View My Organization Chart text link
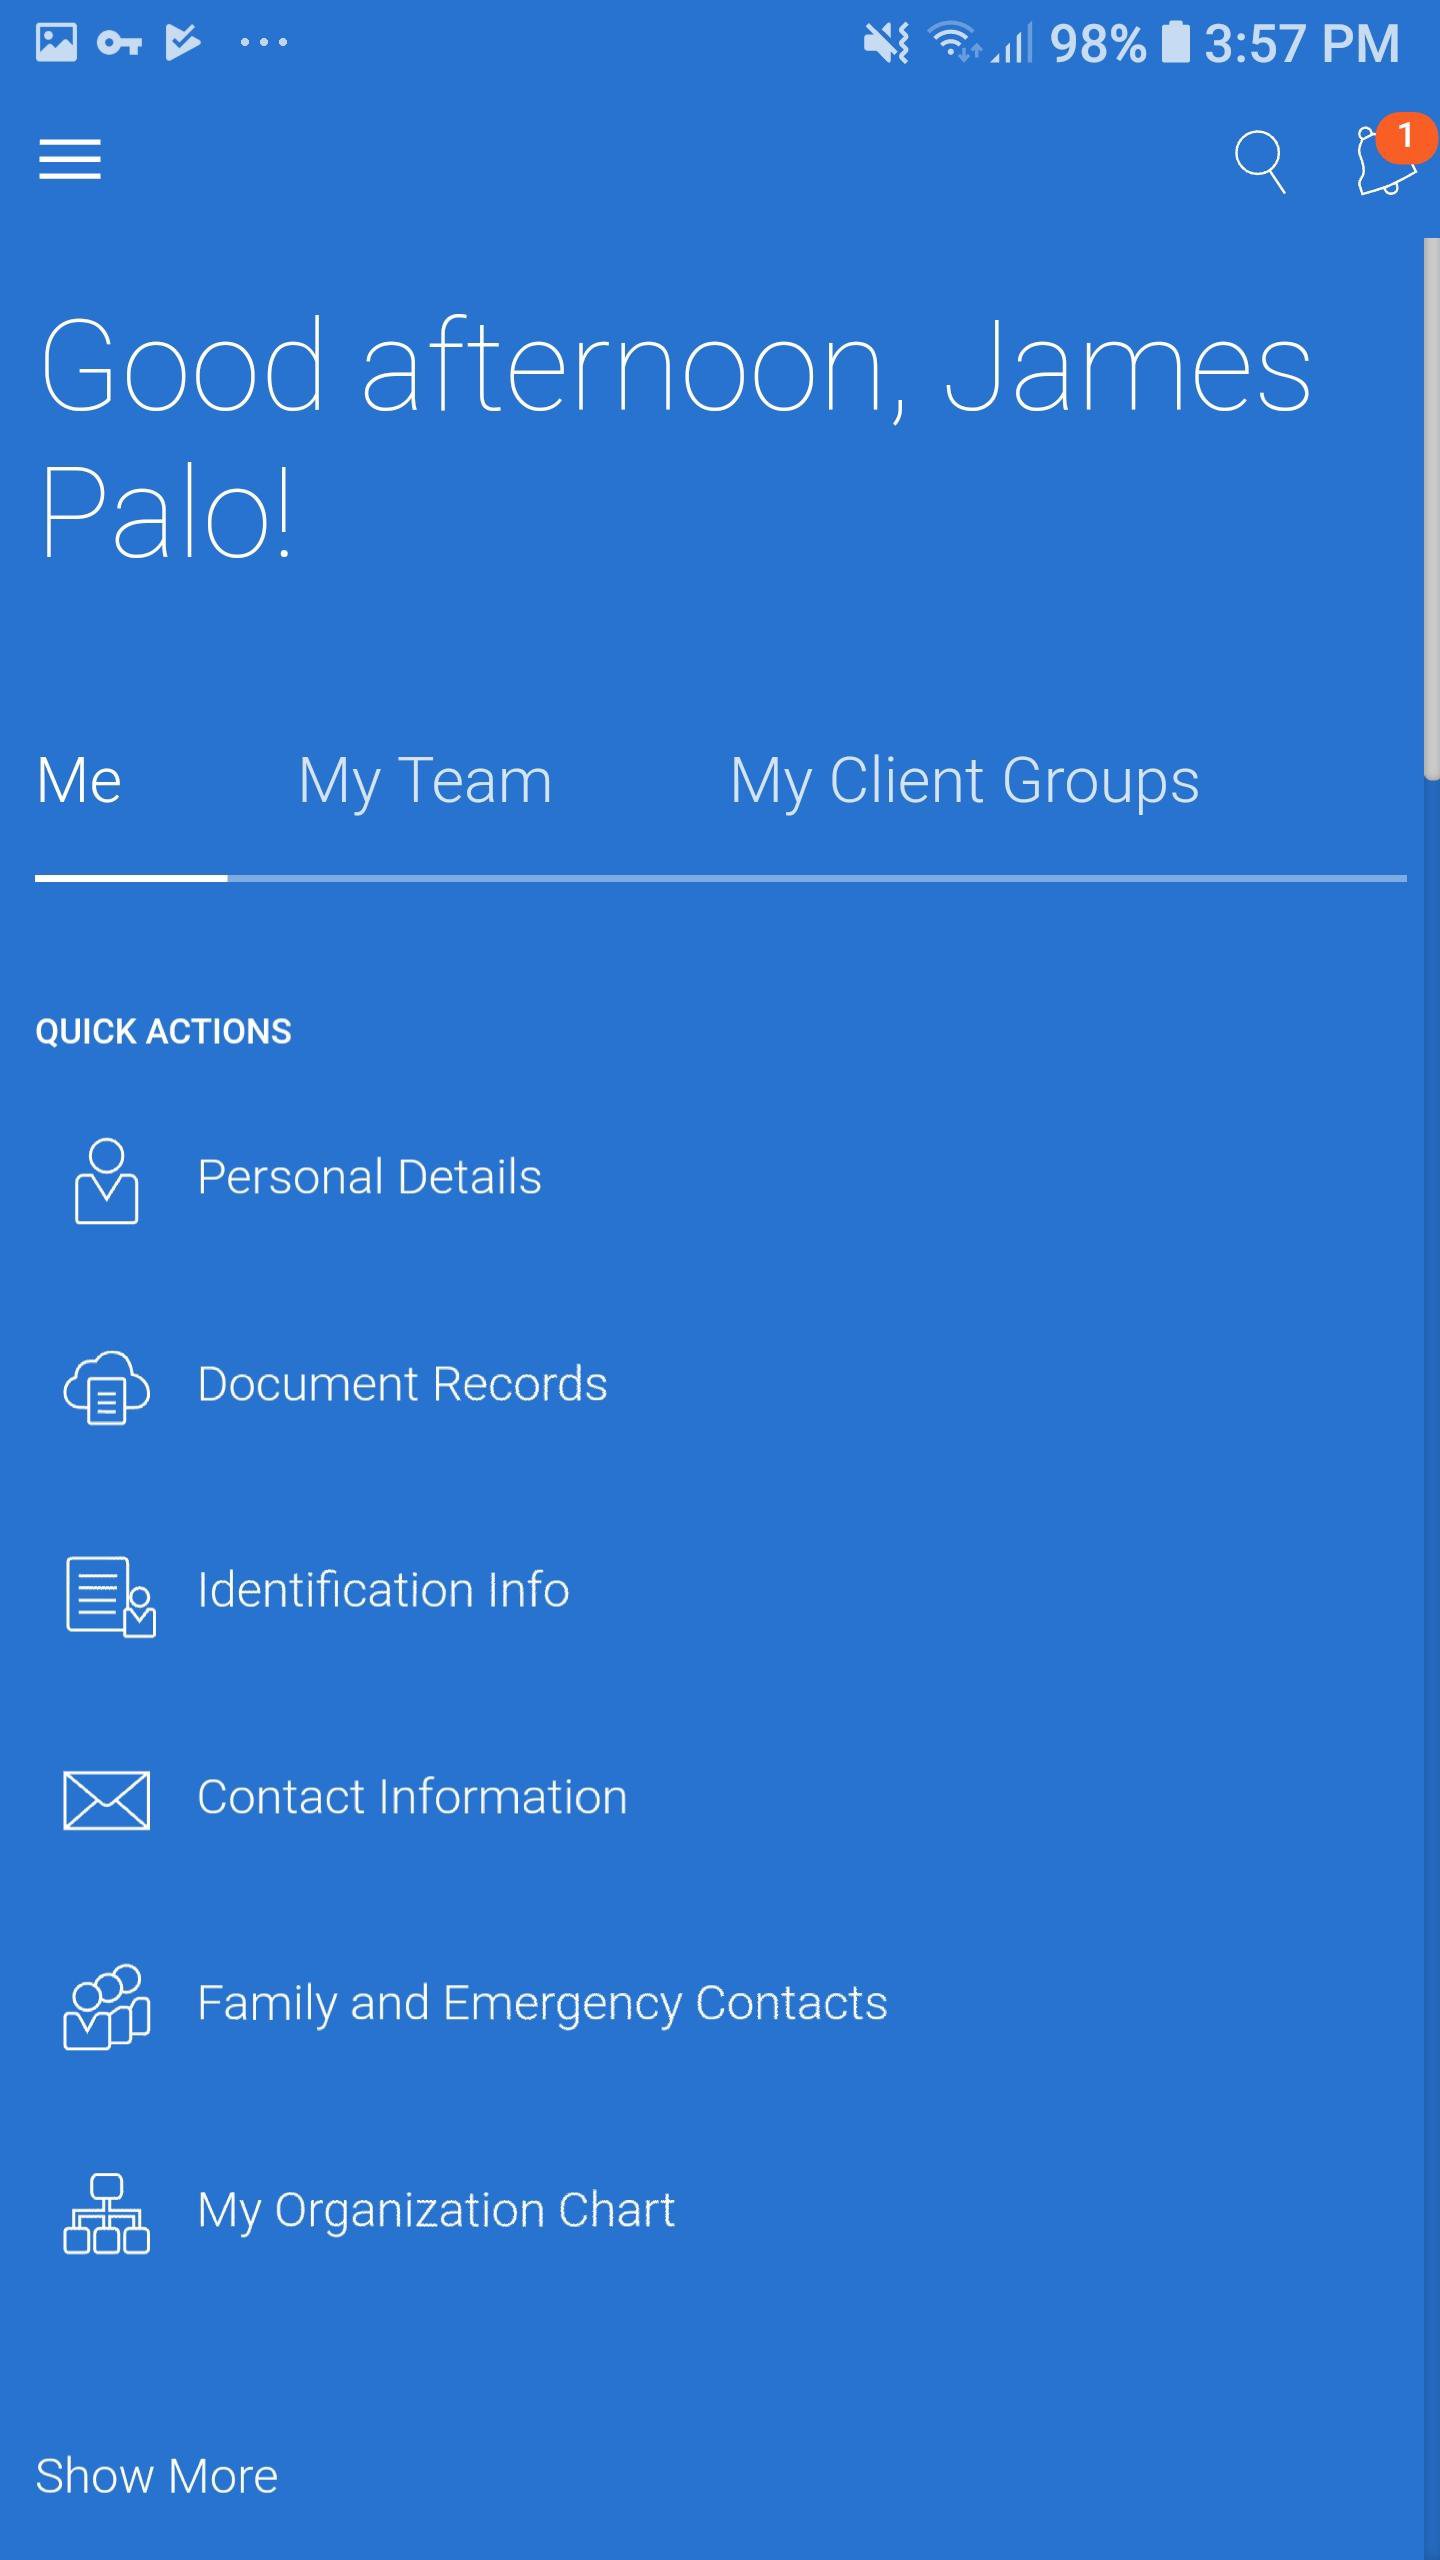This screenshot has height=2560, width=1440. pos(436,2210)
